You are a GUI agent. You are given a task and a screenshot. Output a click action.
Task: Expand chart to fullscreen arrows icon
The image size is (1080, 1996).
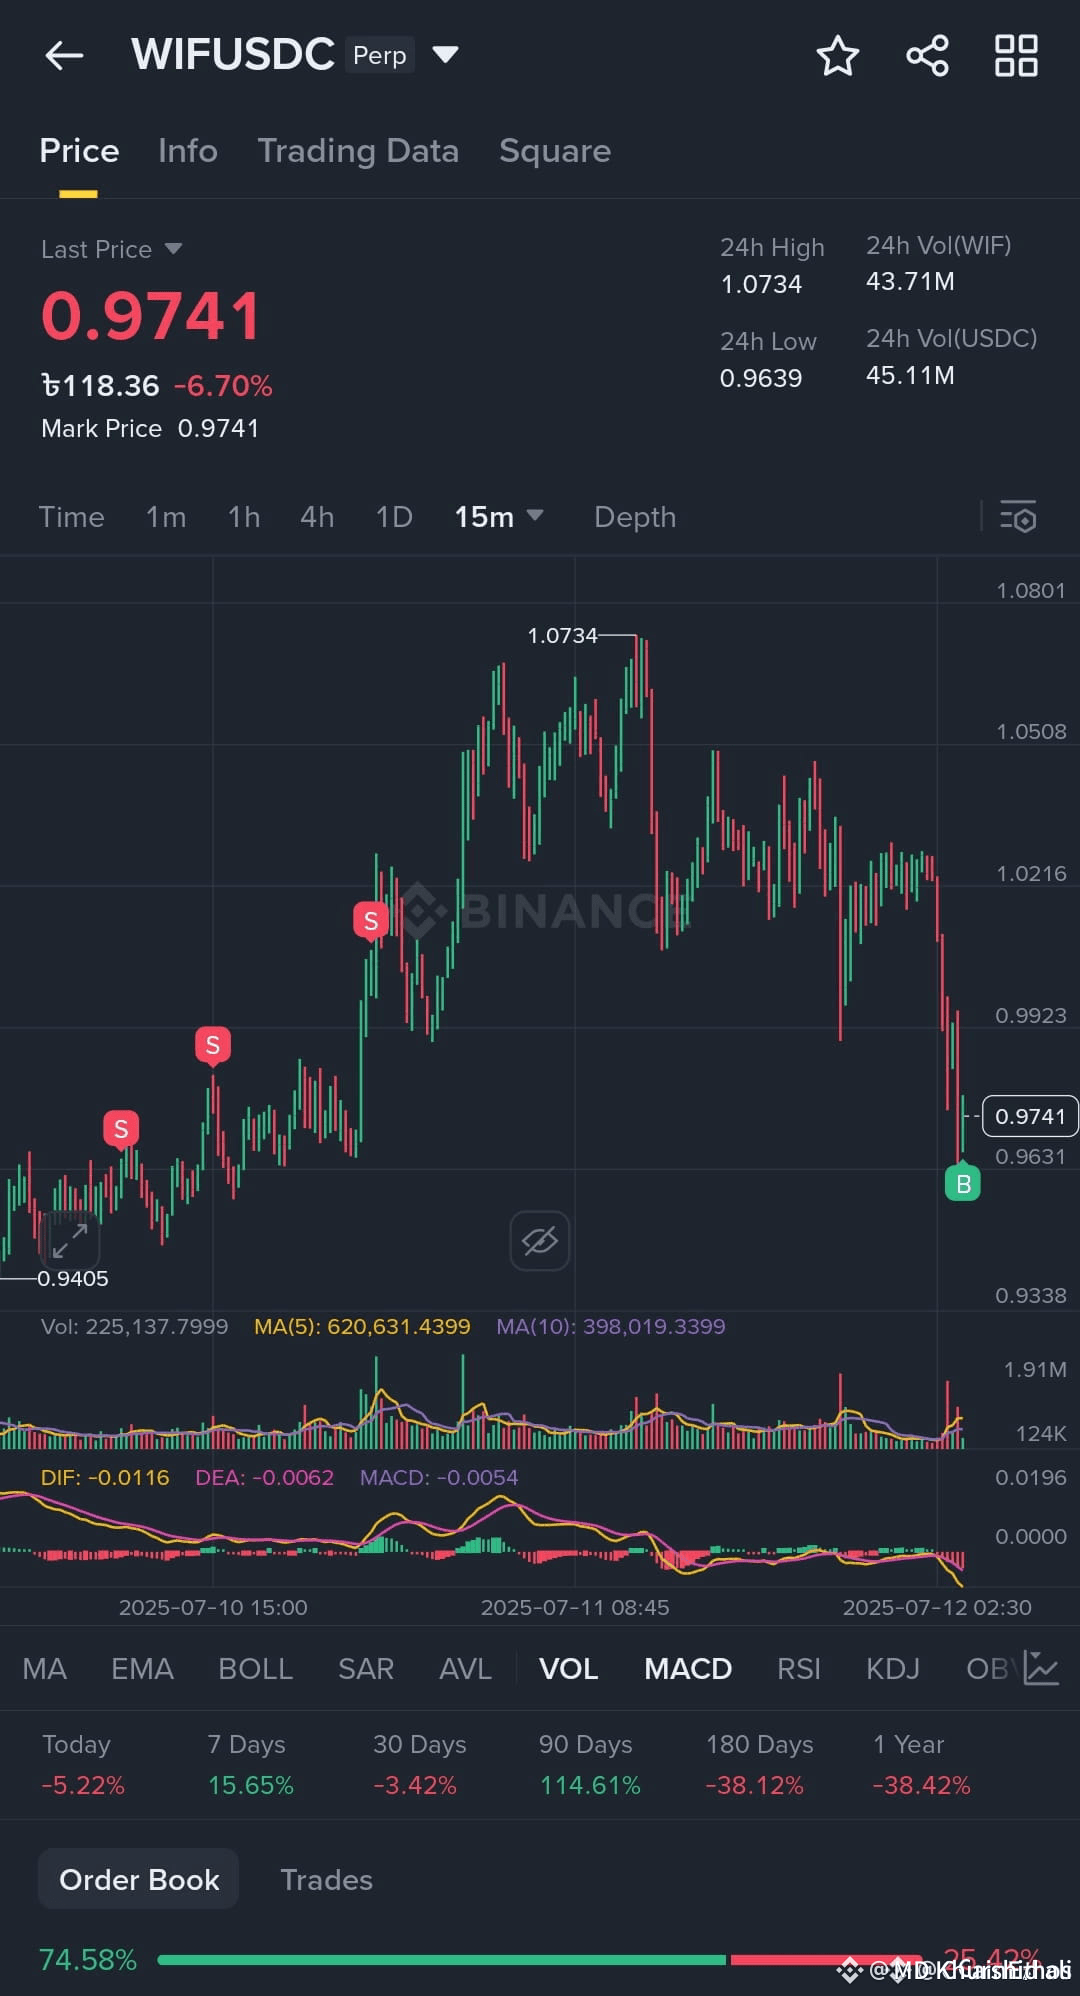tap(69, 1240)
